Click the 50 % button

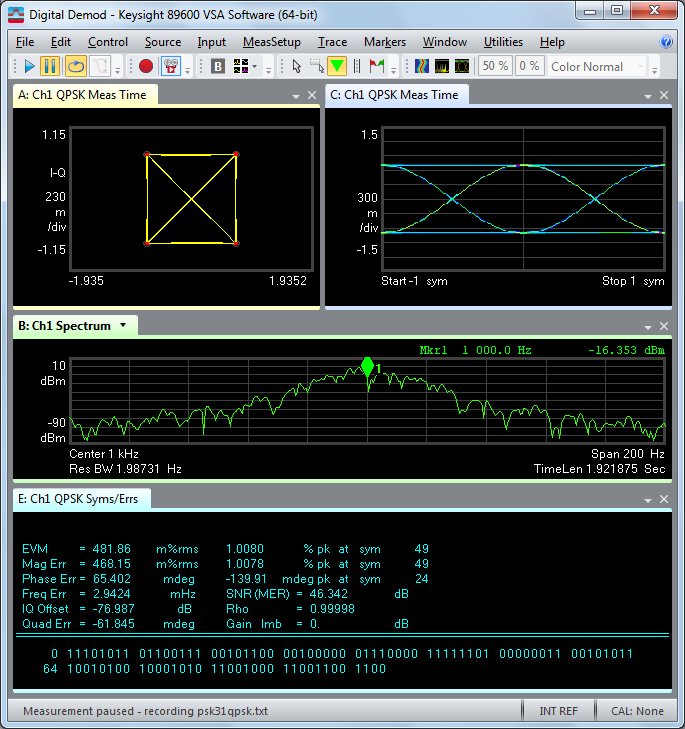pyautogui.click(x=494, y=67)
